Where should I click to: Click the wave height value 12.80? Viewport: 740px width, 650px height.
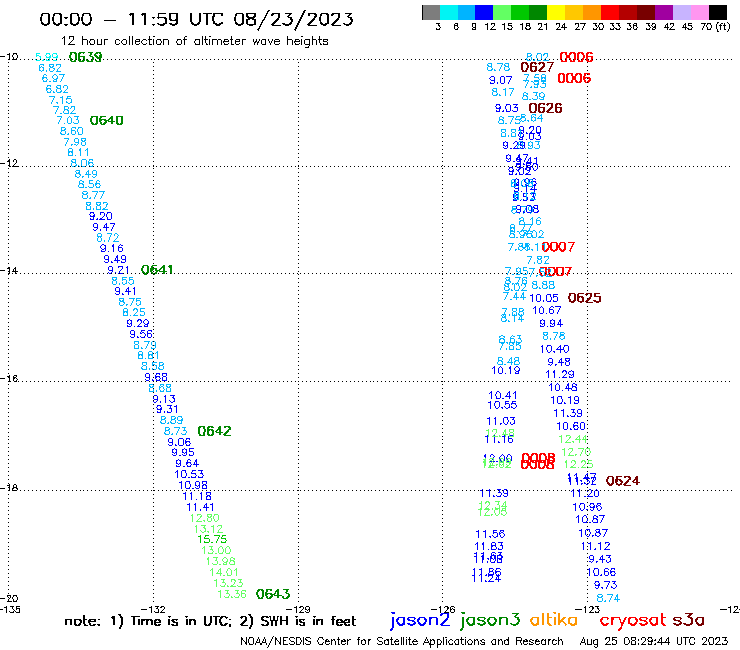(x=204, y=518)
